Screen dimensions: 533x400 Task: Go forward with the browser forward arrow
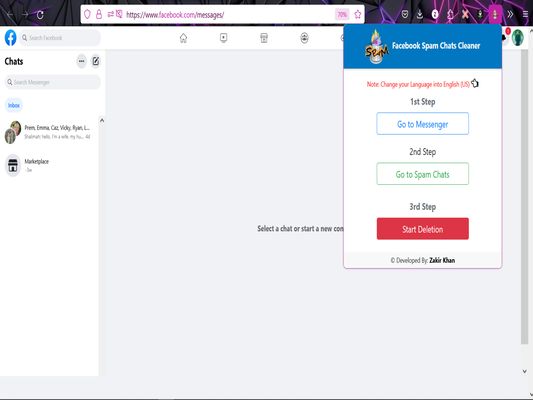[25, 14]
